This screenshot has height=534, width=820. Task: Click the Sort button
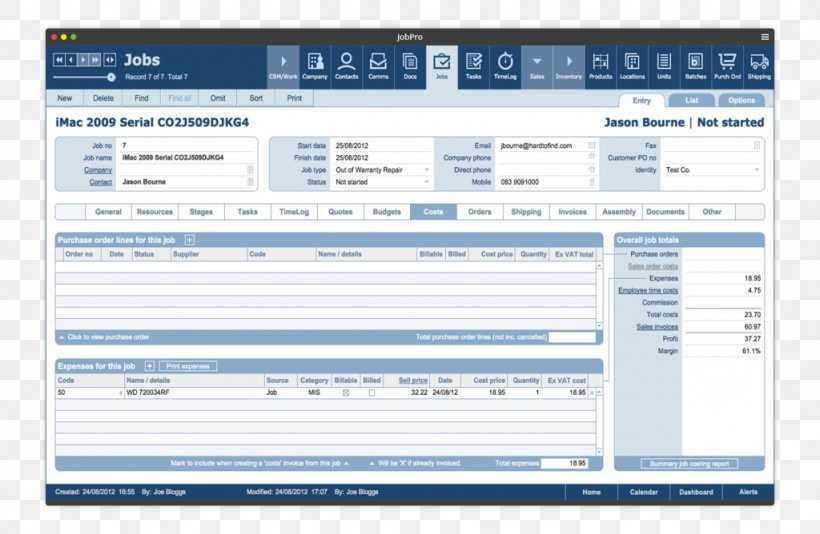point(256,98)
